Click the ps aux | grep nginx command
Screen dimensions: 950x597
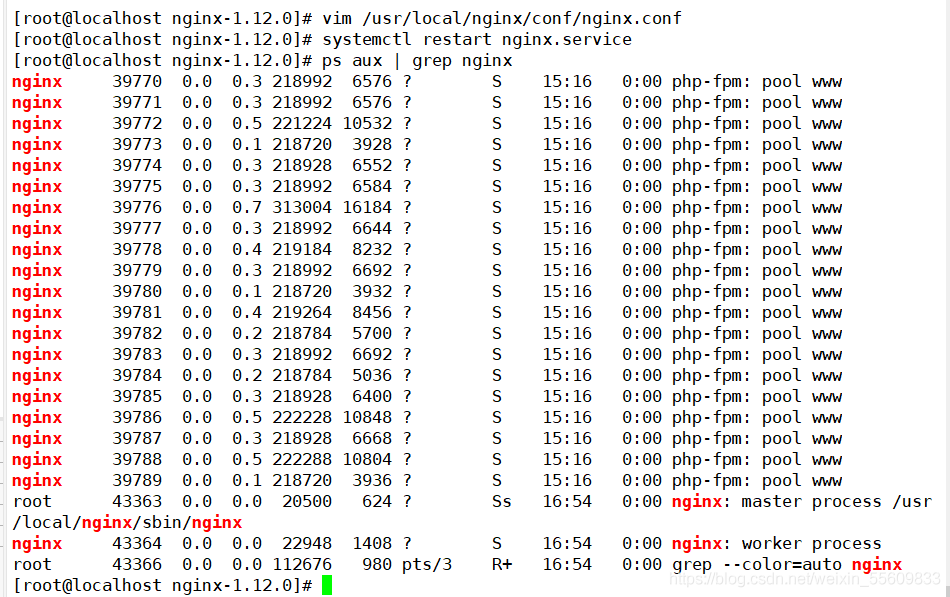(417, 61)
